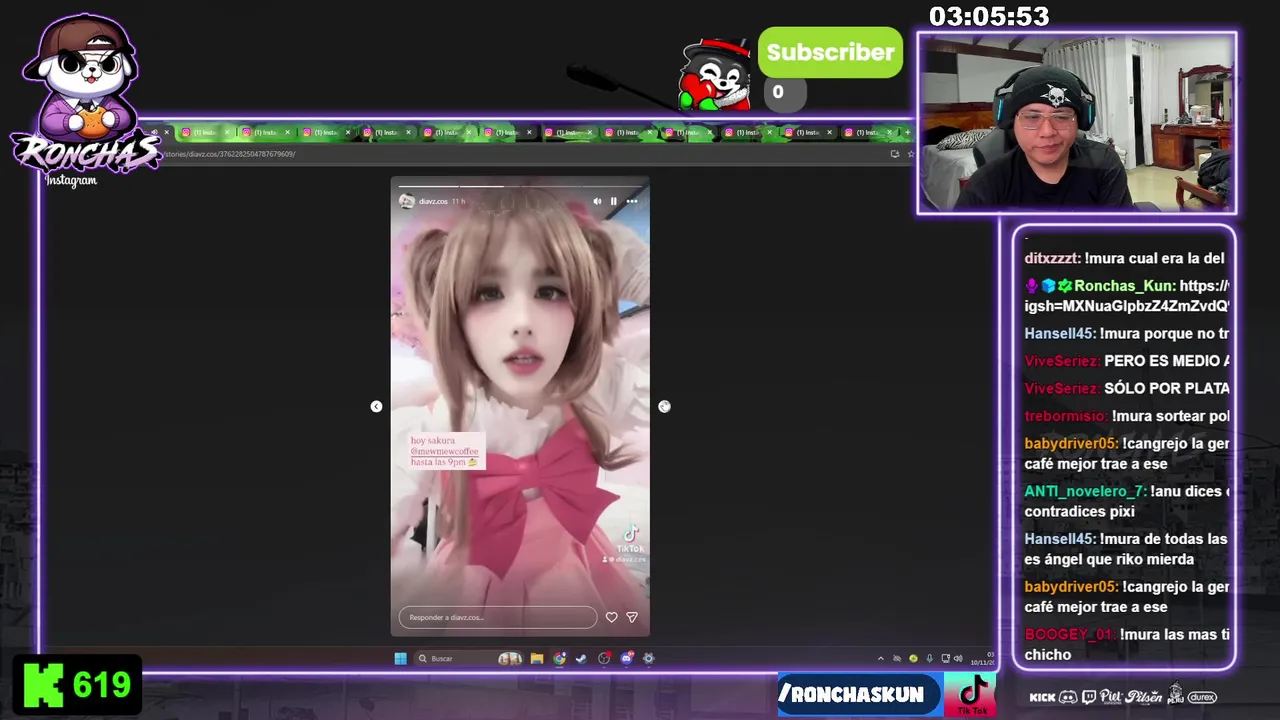This screenshot has width=1280, height=720.
Task: Click the volume speaker icon in system tray
Action: 957,658
